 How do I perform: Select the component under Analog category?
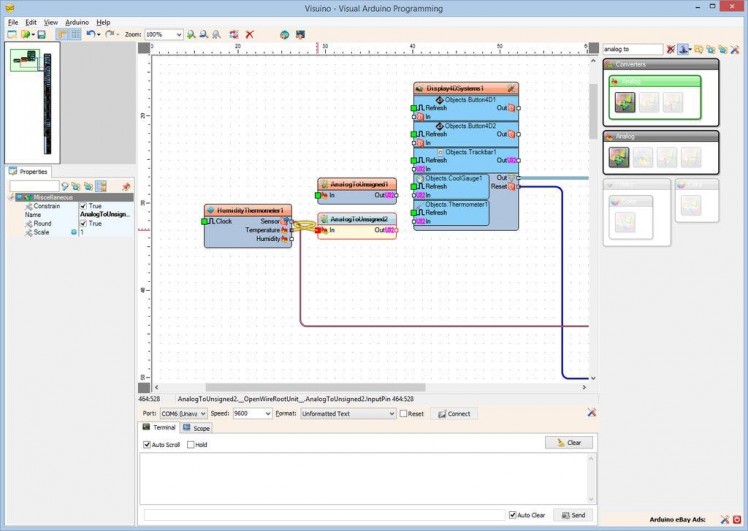click(619, 157)
